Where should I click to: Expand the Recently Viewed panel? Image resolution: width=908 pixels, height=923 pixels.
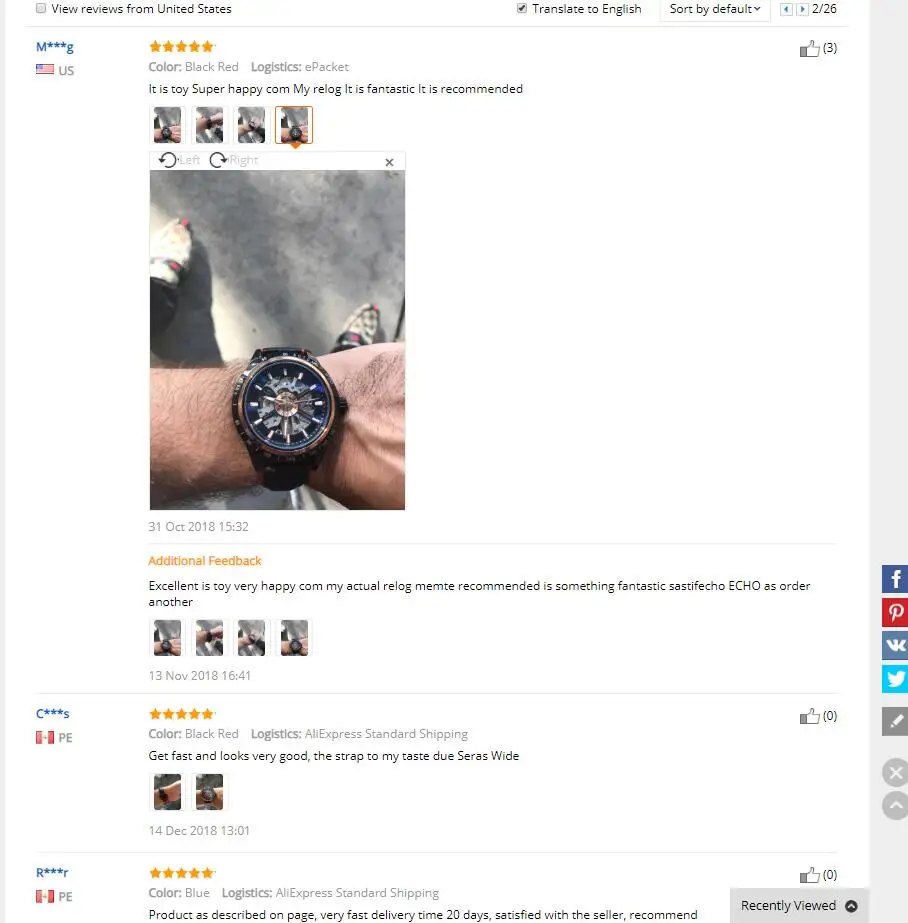pyautogui.click(x=799, y=905)
